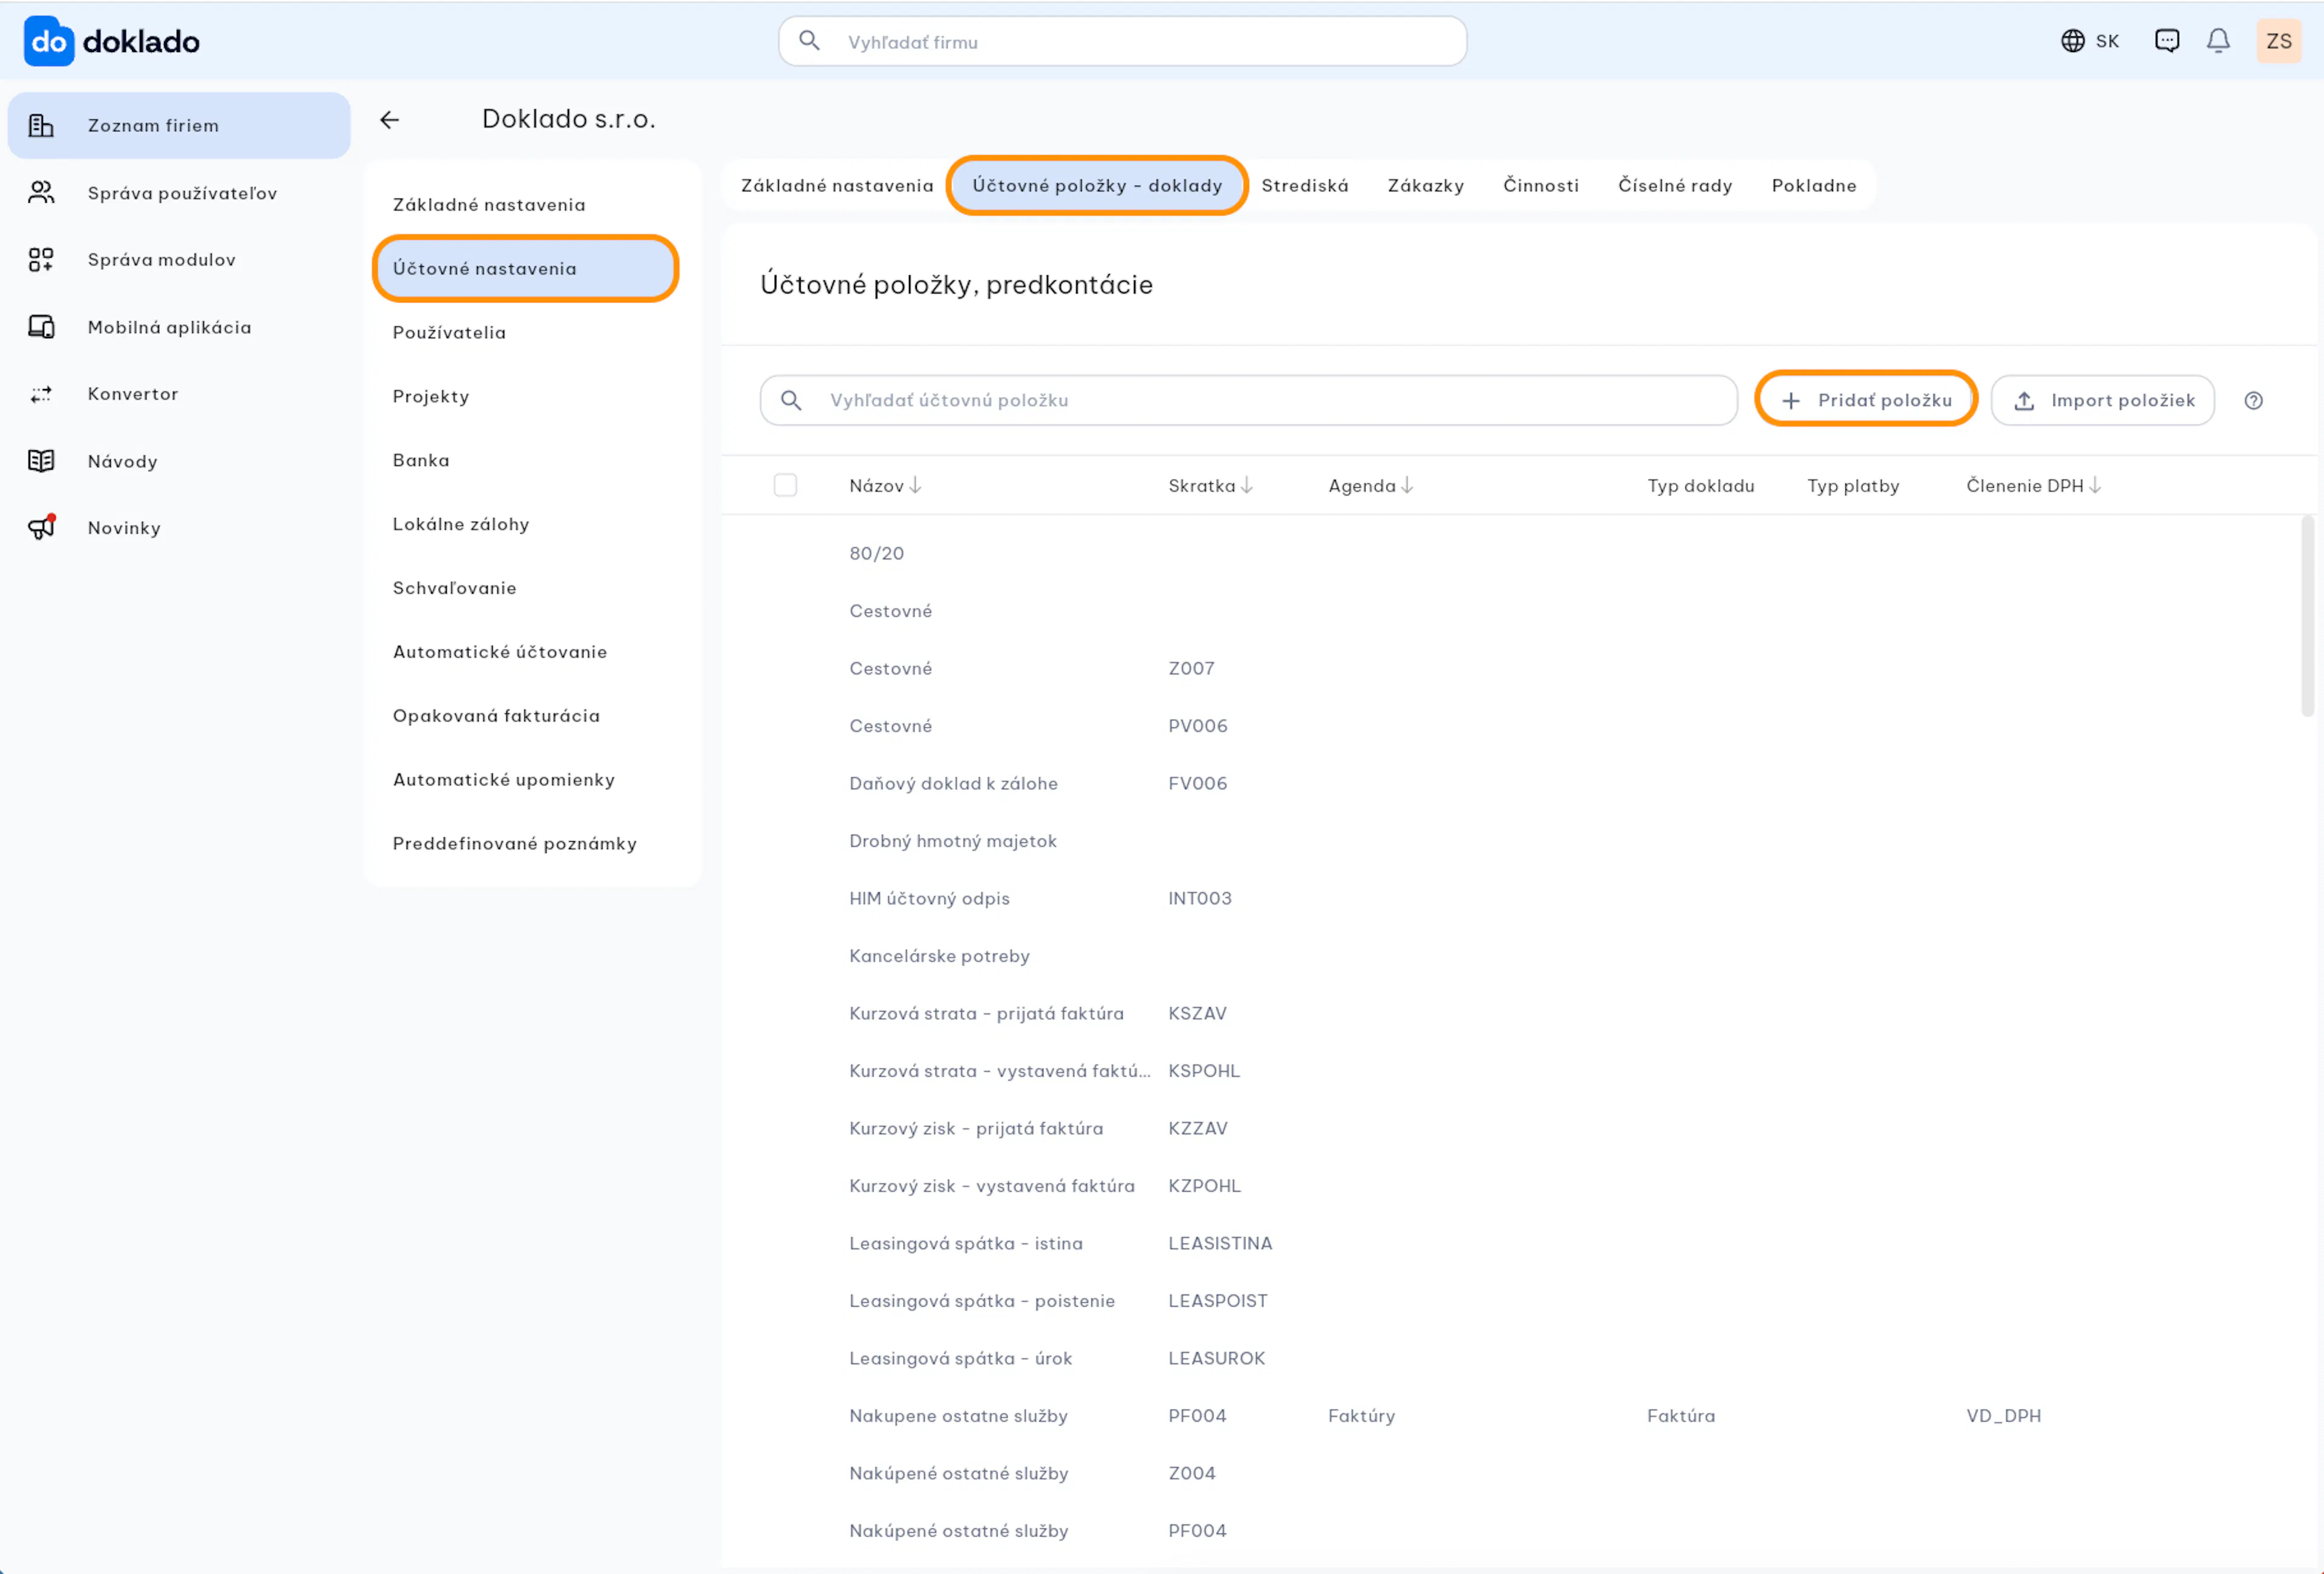2324x1574 pixels.
Task: Sort table by Skratka column
Action: (1210, 485)
